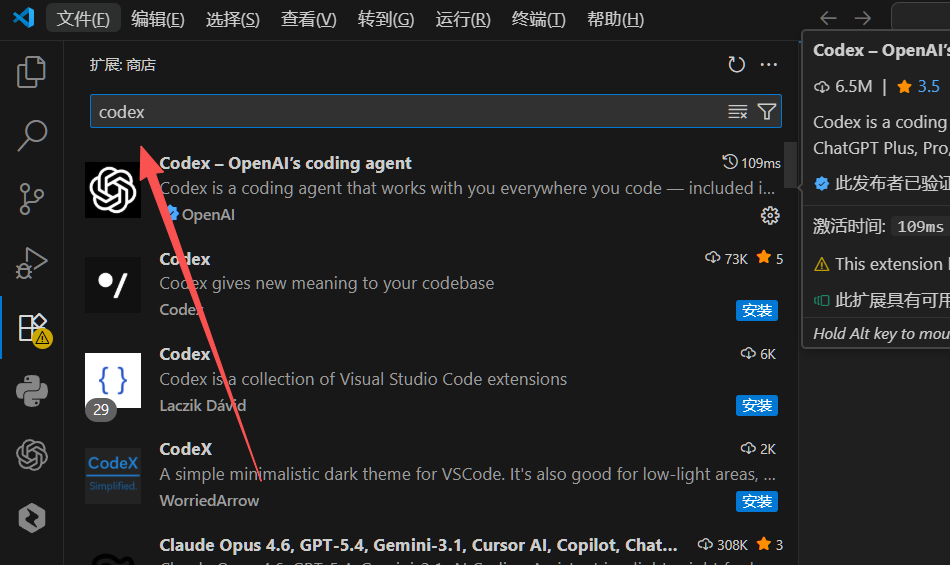Open the bottom hexagon activity bar icon
Image resolution: width=950 pixels, height=565 pixels.
32,518
